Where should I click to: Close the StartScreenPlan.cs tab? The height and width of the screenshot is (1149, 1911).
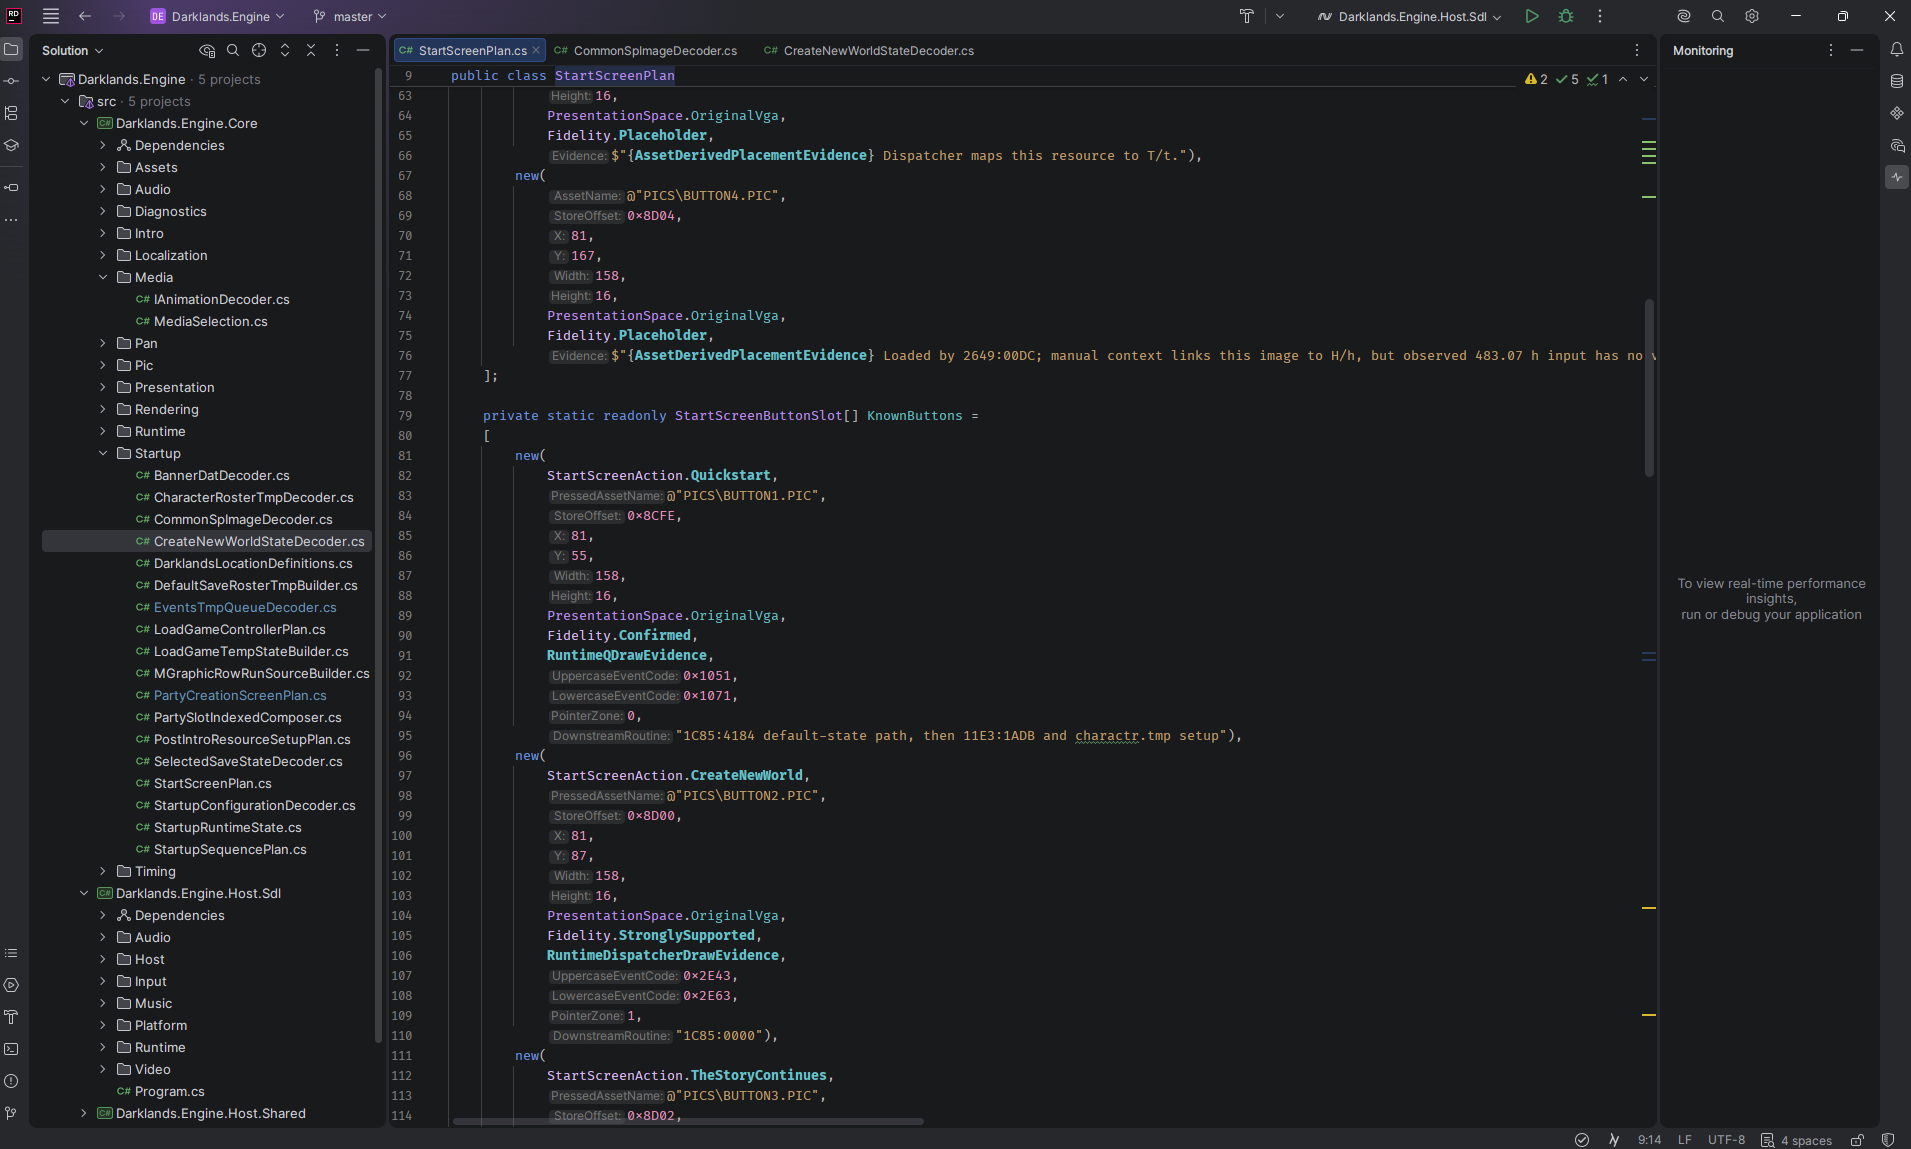pyautogui.click(x=536, y=50)
